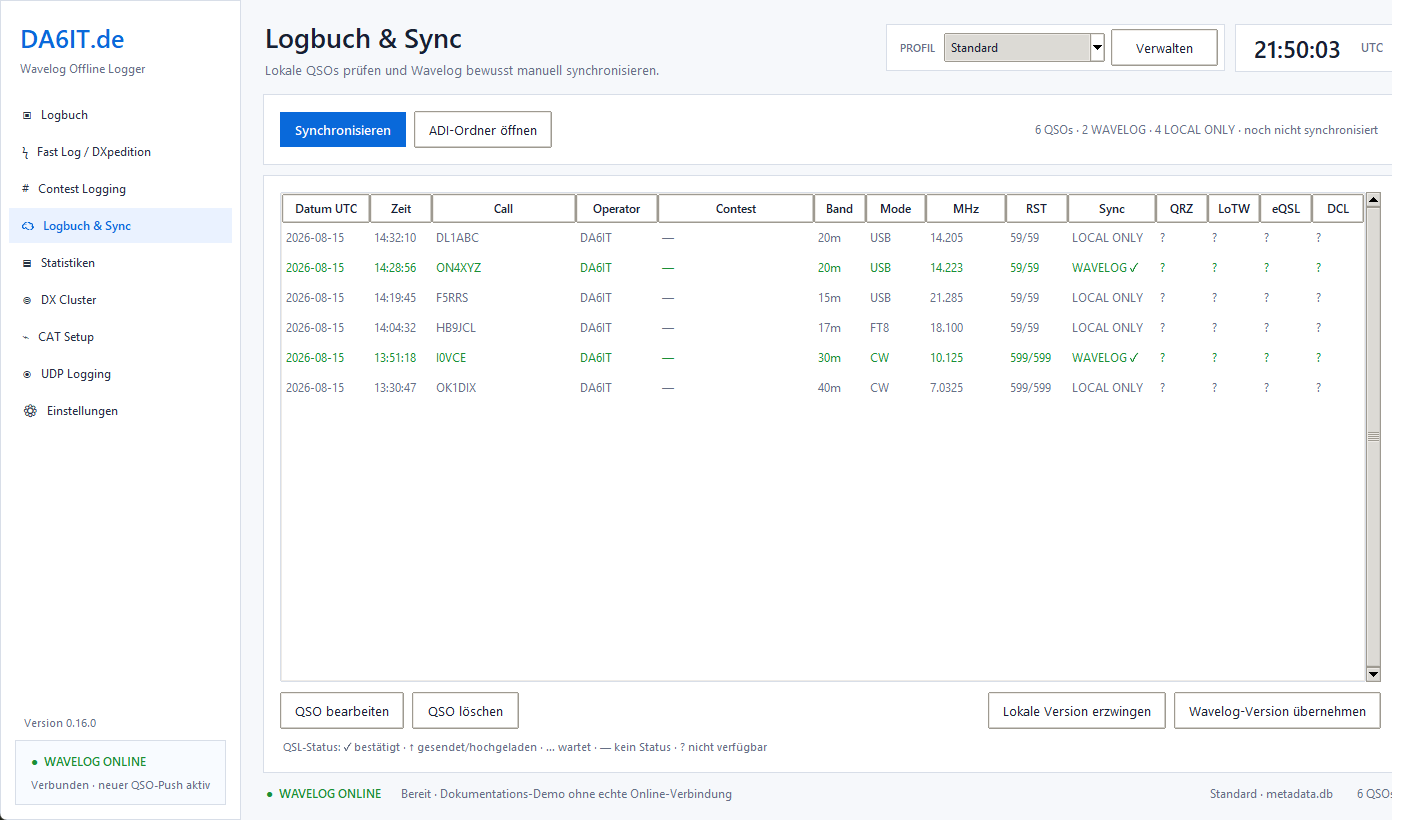Viewport: 1420px width, 820px height.
Task: Select the Contest Logging hash icon
Action: (x=25, y=189)
